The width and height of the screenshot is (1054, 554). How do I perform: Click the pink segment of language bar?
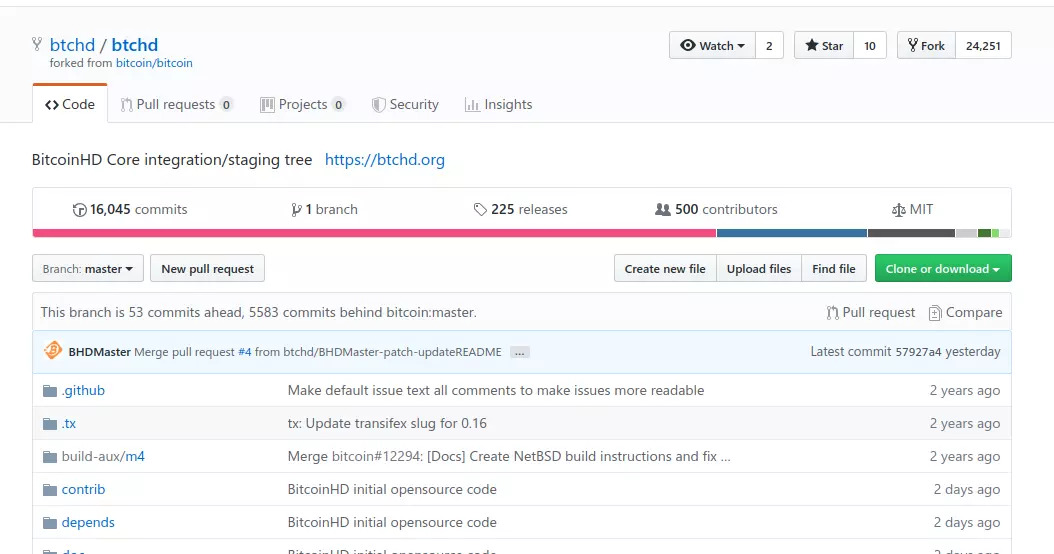374,233
